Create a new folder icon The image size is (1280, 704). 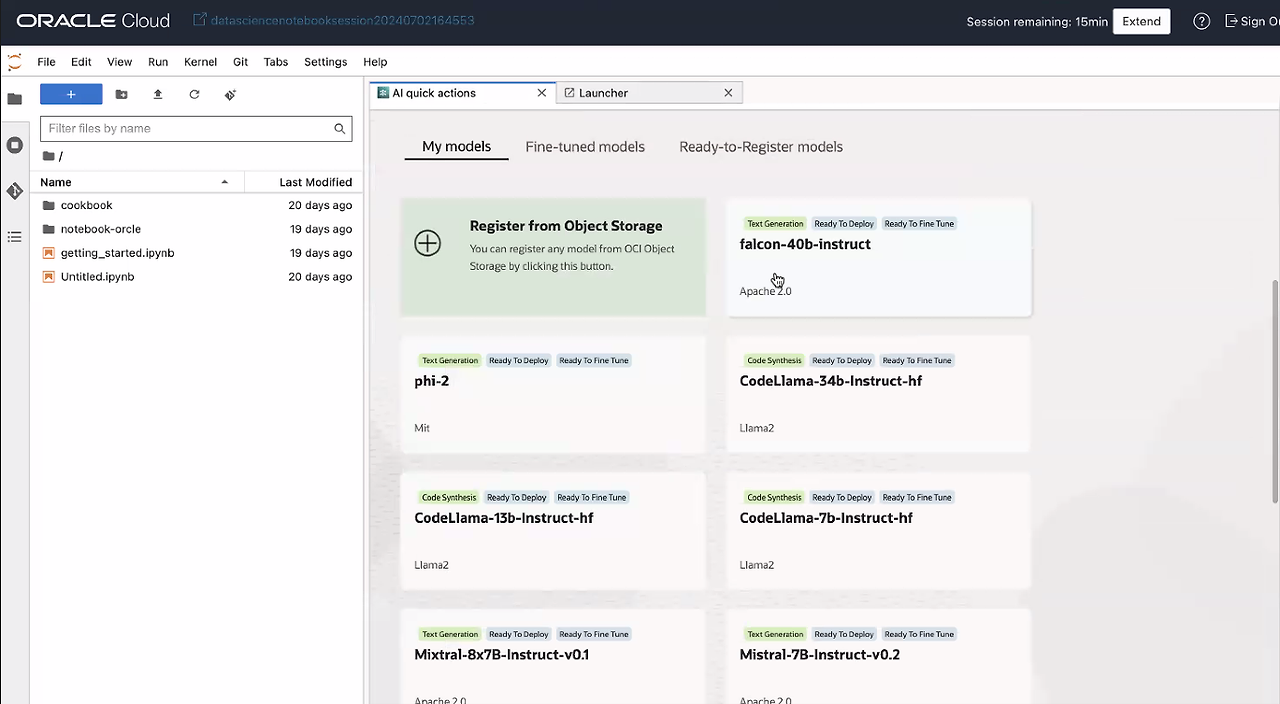click(x=121, y=94)
